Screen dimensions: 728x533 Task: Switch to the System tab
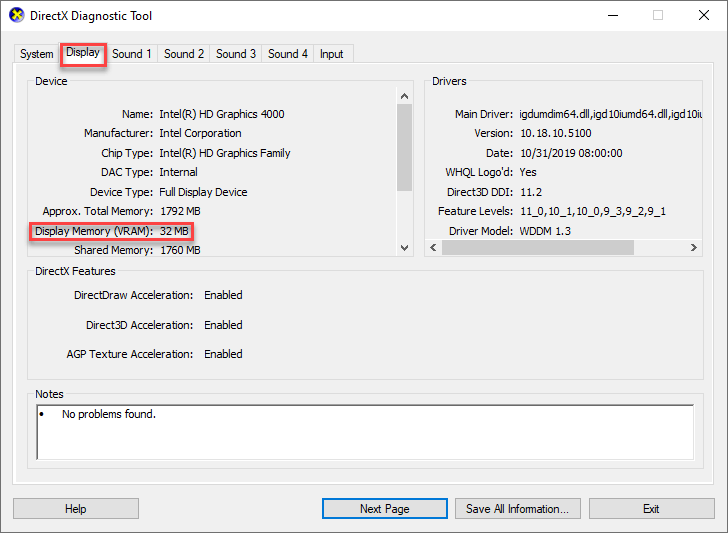(x=37, y=54)
